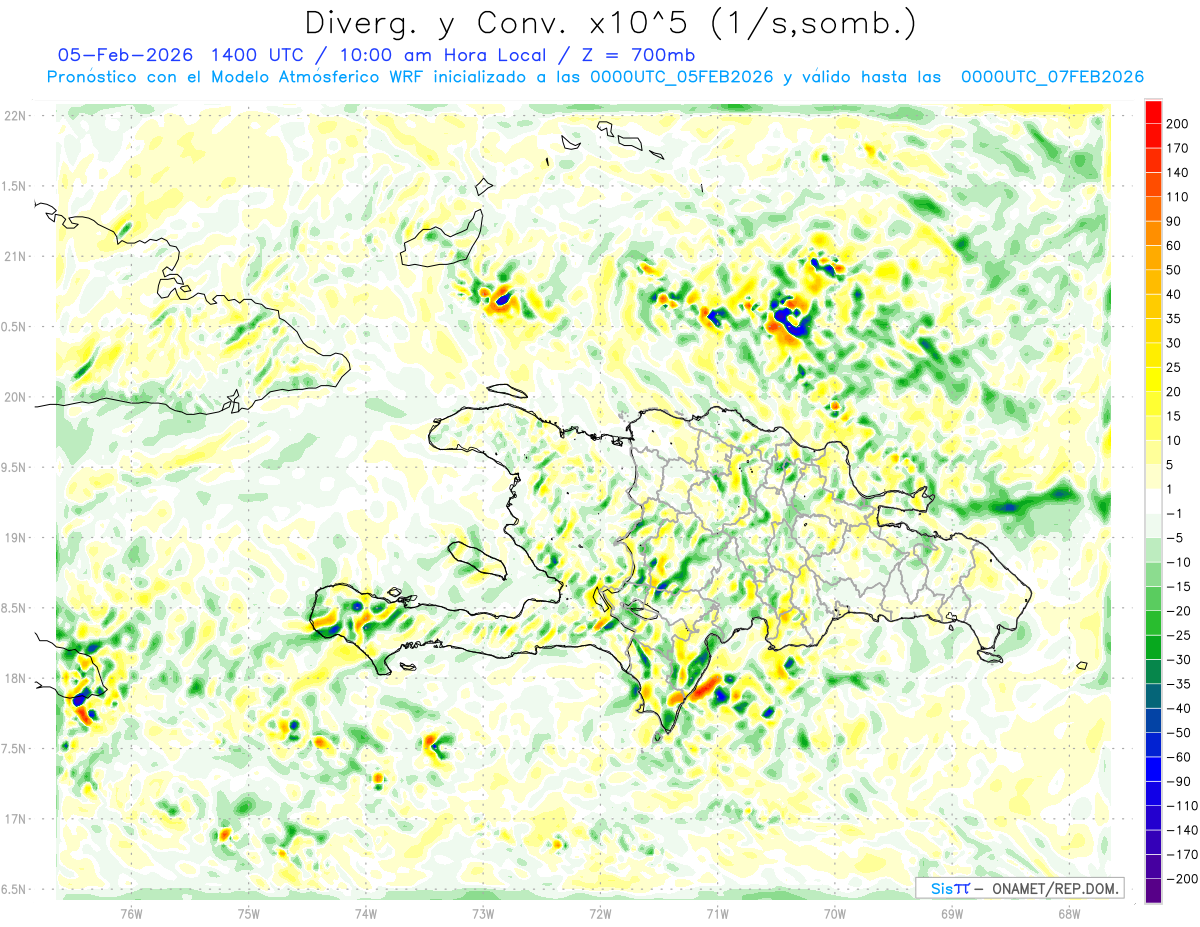Click the '20N' latitude label
Screen dimensions: 1200x927
[x=14, y=397]
